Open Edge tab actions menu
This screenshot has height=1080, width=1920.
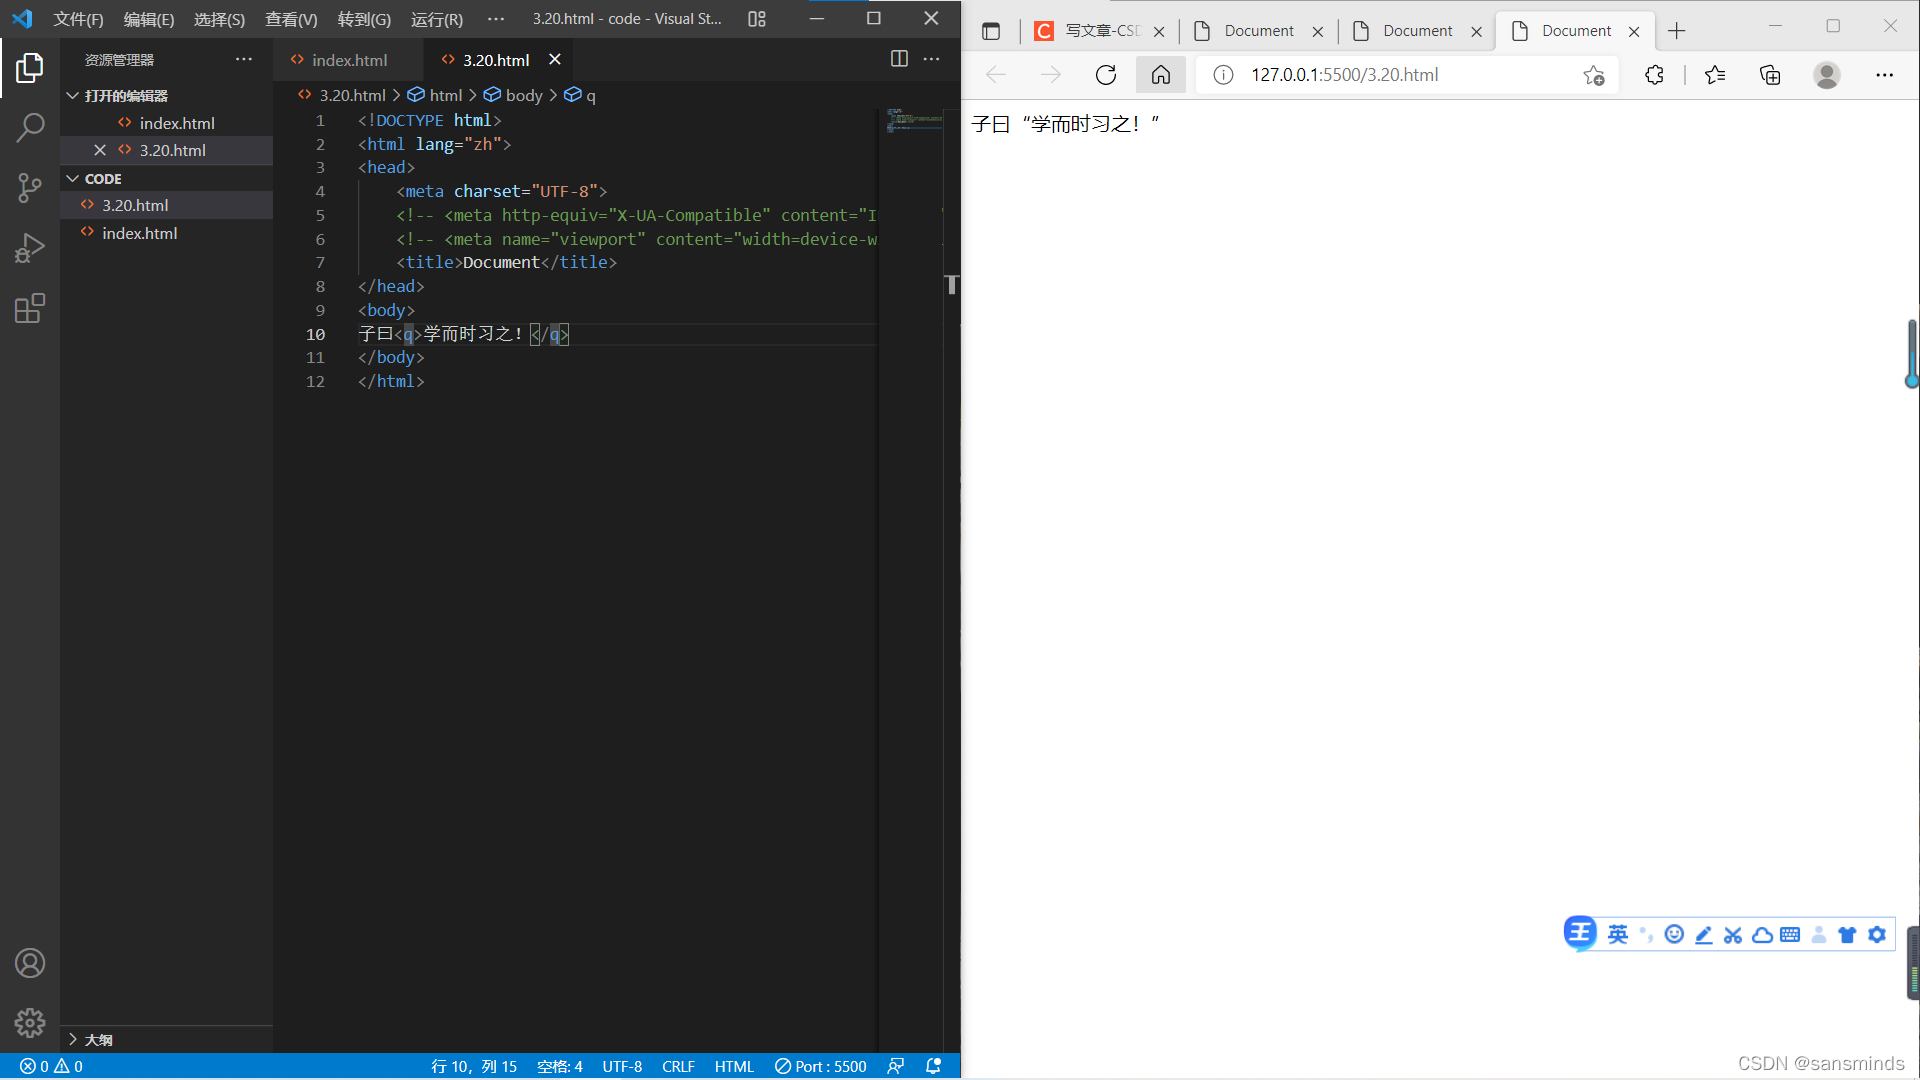pyautogui.click(x=991, y=31)
